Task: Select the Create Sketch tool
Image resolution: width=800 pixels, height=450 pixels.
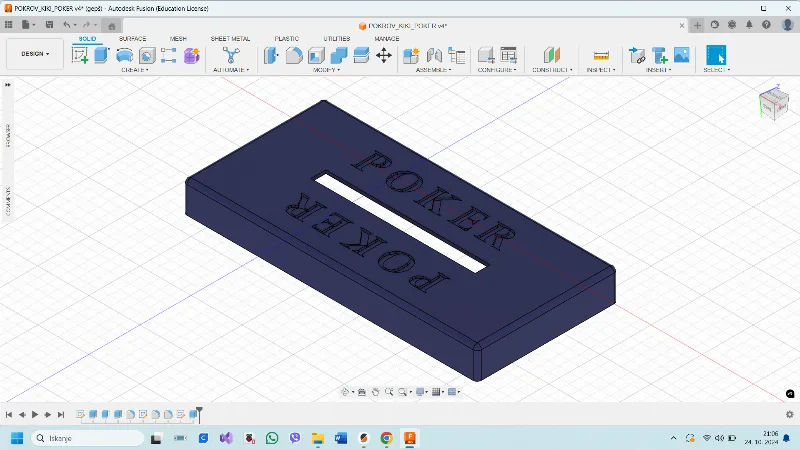Action: coord(80,55)
